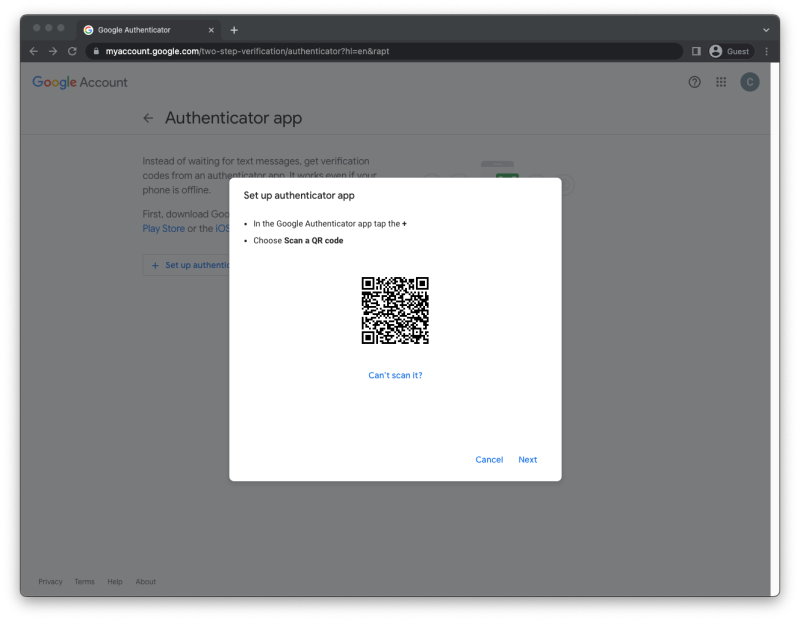The image size is (800, 621).
Task: View site info via the lock icon
Action: (x=96, y=51)
